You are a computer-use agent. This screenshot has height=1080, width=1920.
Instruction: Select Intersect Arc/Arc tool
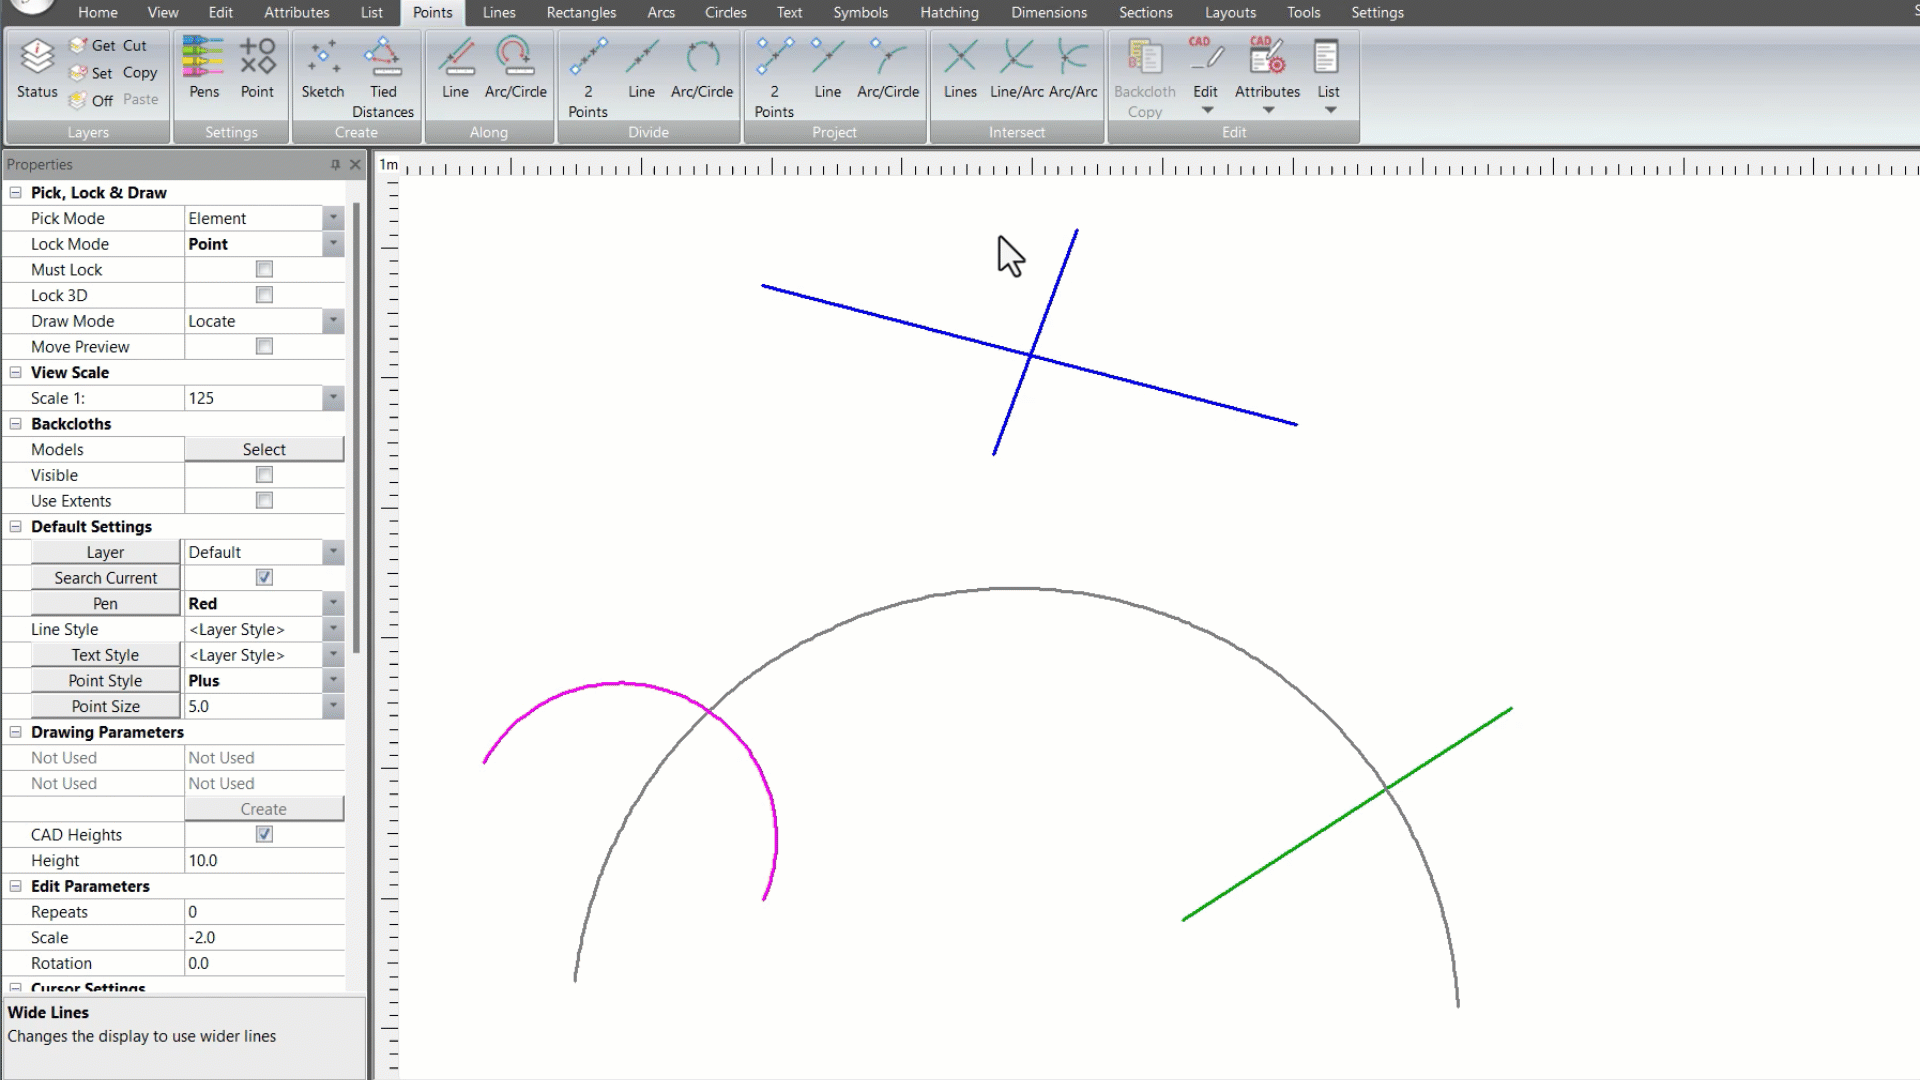tap(1073, 60)
